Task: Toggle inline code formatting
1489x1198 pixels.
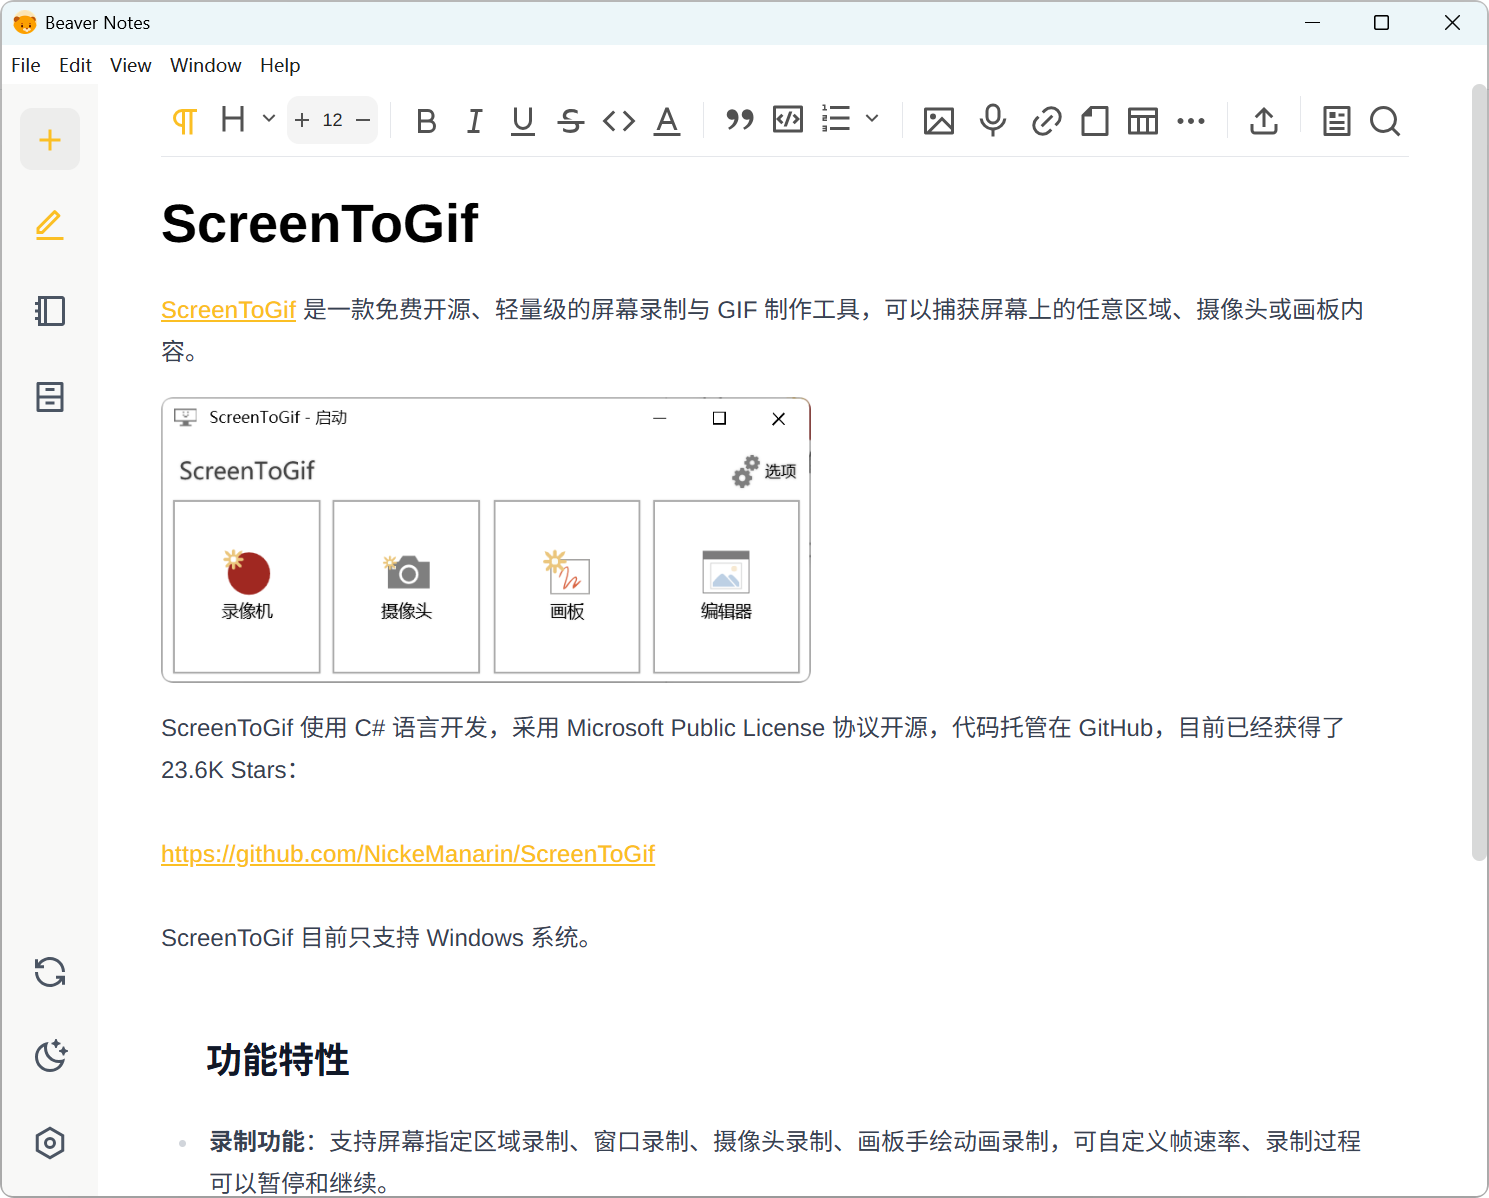Action: [619, 121]
